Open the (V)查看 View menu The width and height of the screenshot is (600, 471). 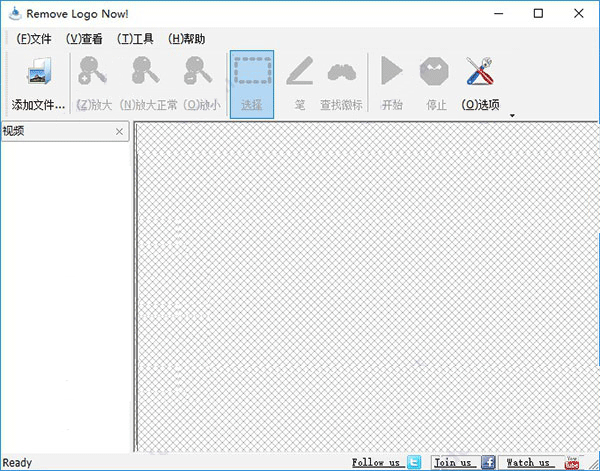(x=84, y=39)
